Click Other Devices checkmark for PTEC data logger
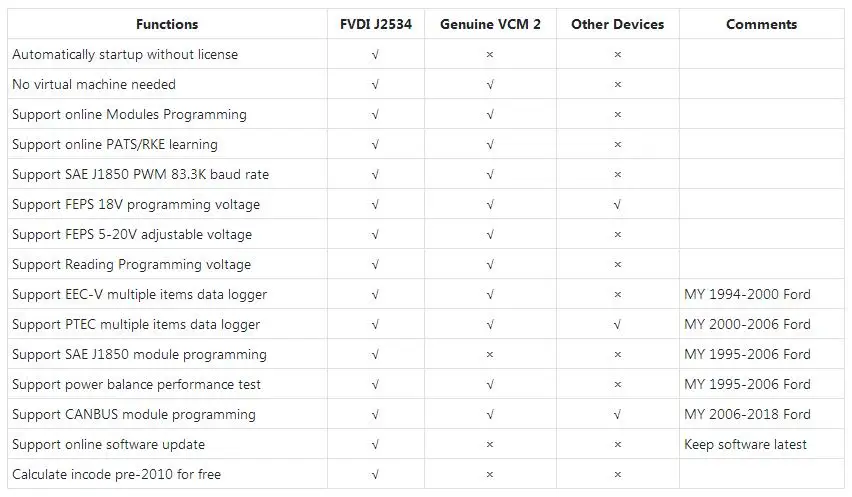 [x=617, y=324]
